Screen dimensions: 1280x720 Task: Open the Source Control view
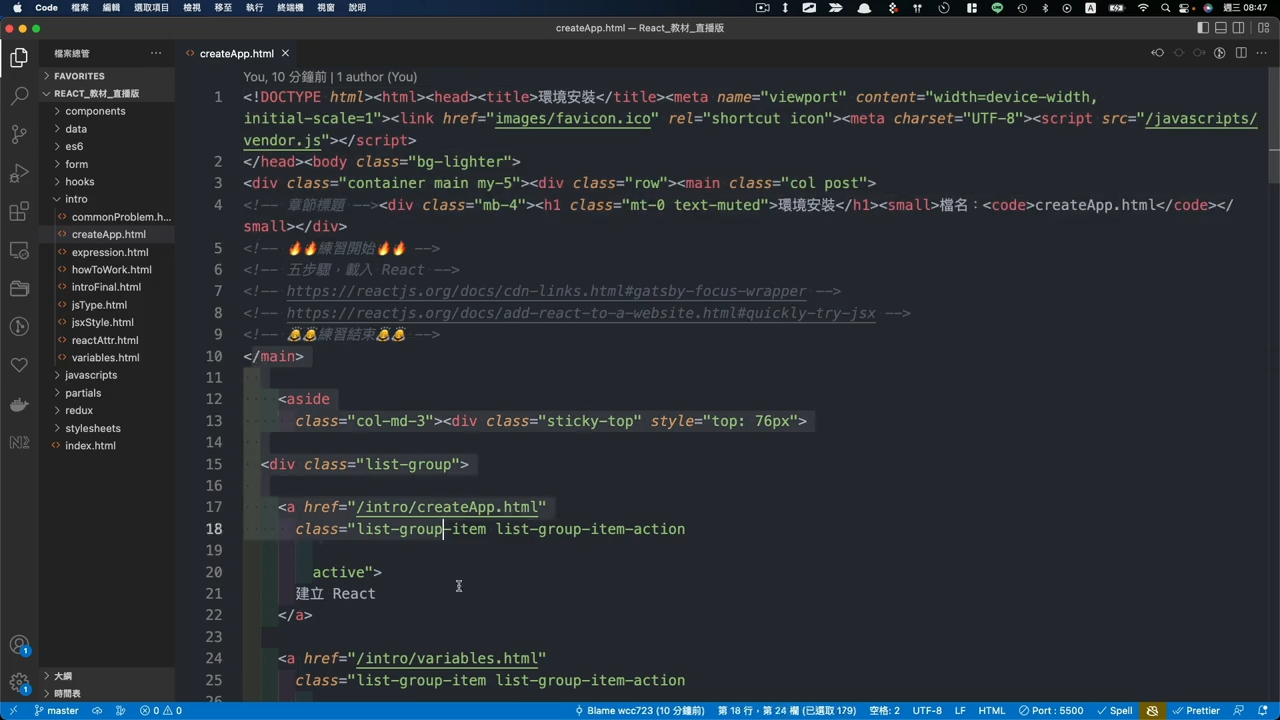coord(19,134)
